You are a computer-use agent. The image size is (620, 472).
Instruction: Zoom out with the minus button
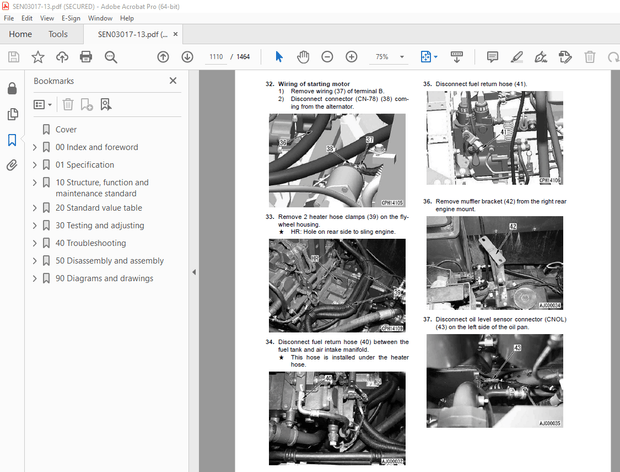pyautogui.click(x=327, y=57)
